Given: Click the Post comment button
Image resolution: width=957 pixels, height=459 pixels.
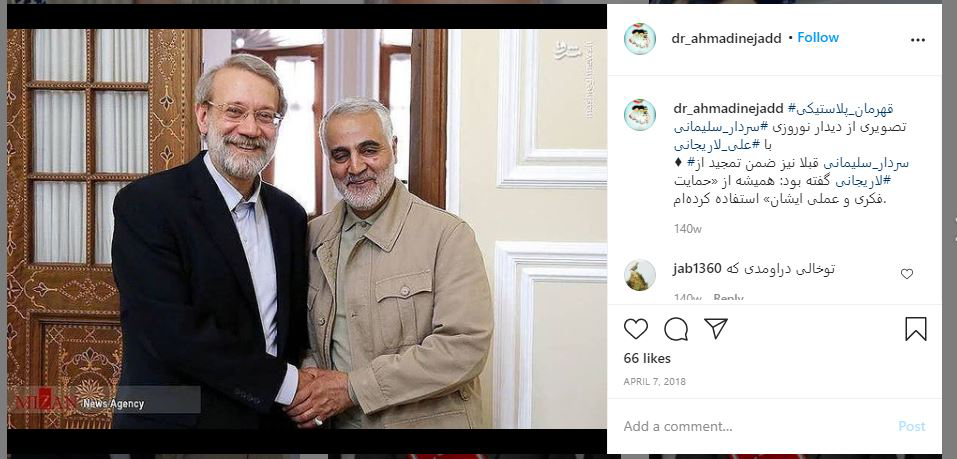Looking at the screenshot, I should [x=911, y=426].
